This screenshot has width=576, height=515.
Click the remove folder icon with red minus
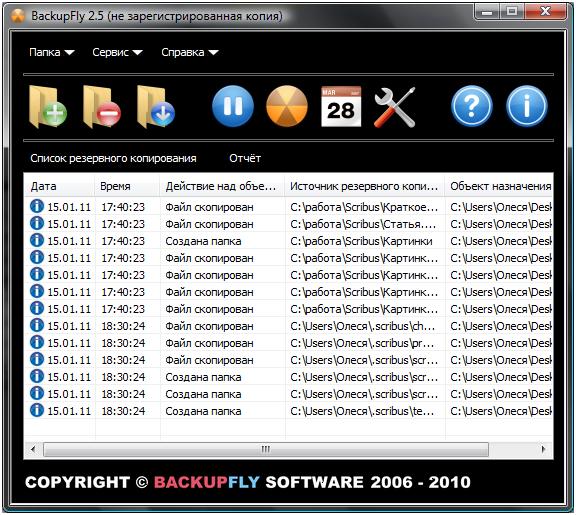pos(102,107)
